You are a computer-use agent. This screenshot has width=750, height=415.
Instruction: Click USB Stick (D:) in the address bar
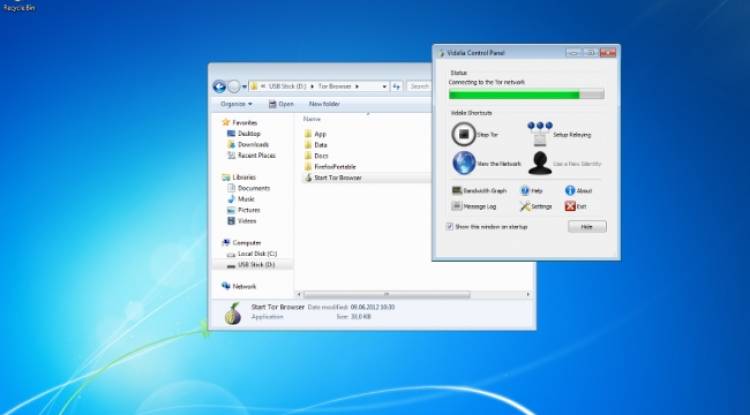[287, 87]
